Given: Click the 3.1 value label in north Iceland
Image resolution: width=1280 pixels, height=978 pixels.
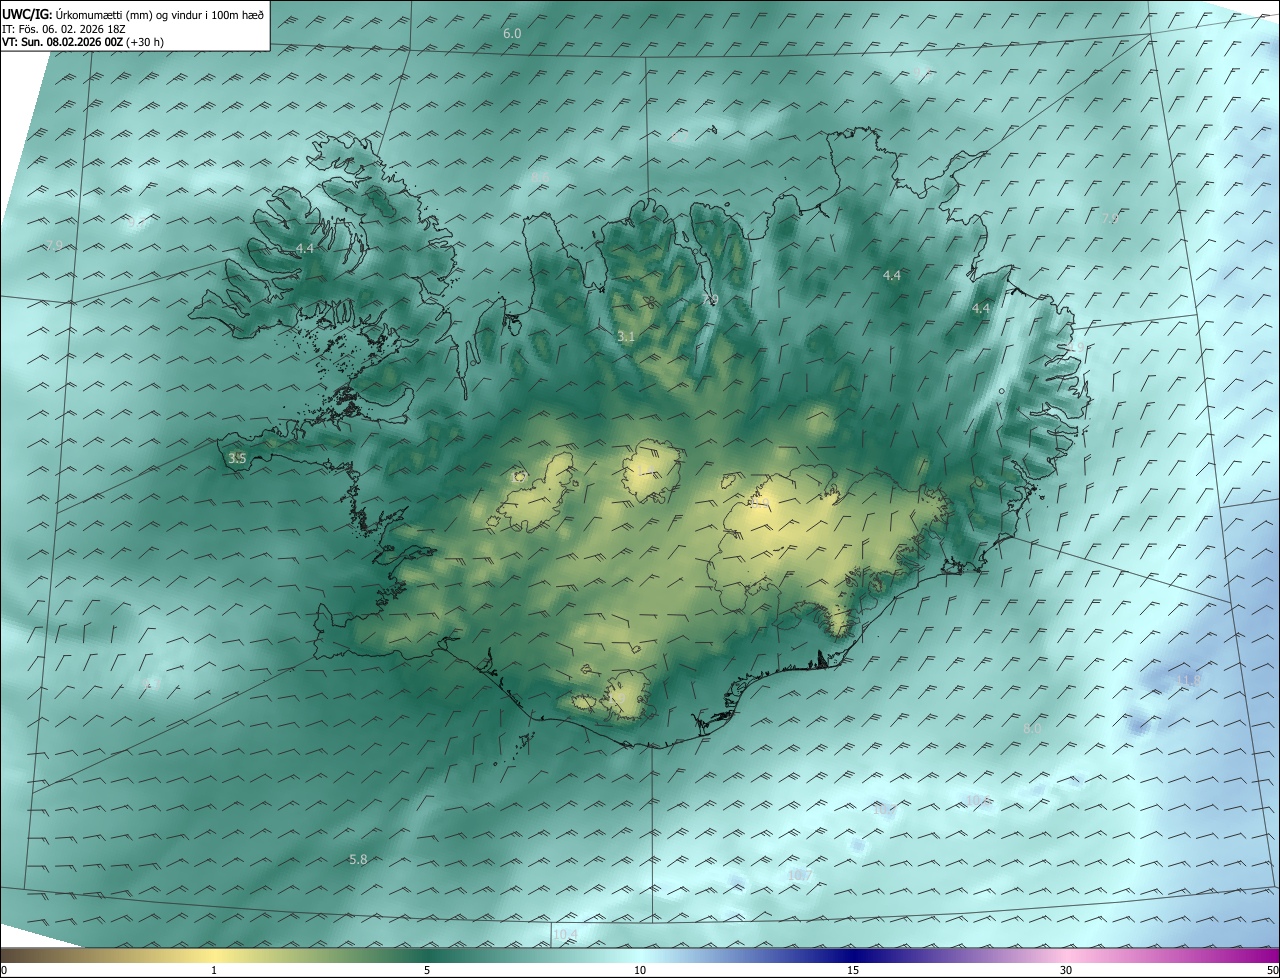Looking at the screenshot, I should [x=626, y=337].
